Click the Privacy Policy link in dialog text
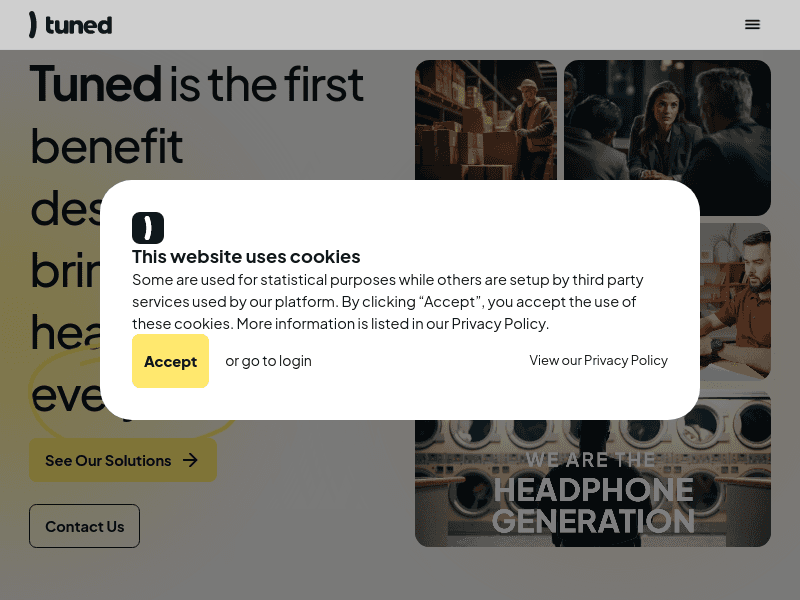The image size is (800, 600). (x=498, y=323)
